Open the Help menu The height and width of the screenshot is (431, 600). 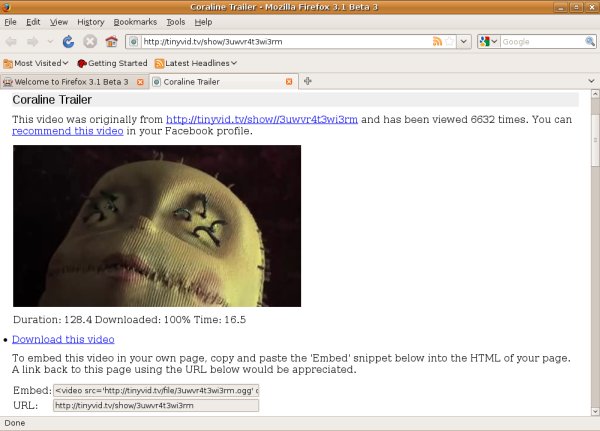click(x=203, y=22)
